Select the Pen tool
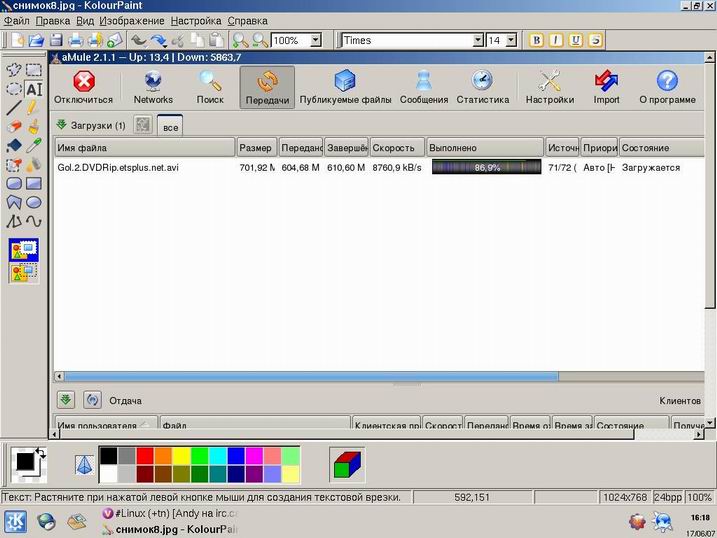The height and width of the screenshot is (538, 717). click(x=34, y=108)
